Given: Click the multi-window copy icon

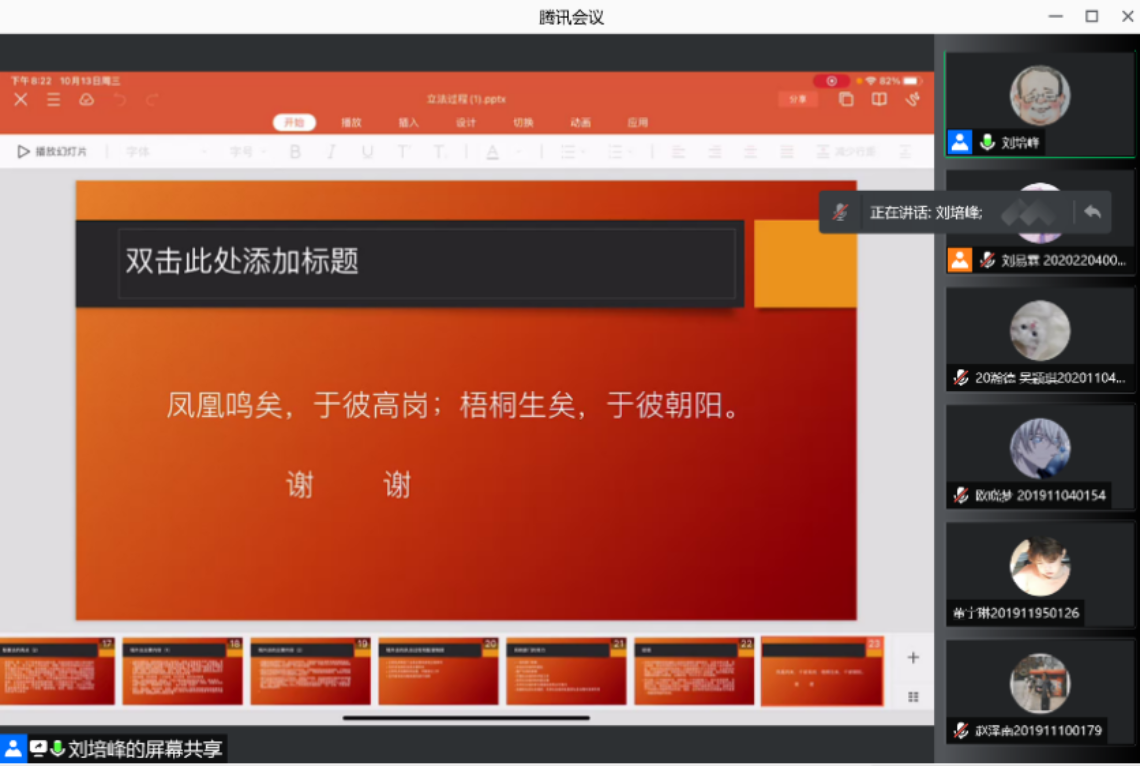Looking at the screenshot, I should point(846,99).
